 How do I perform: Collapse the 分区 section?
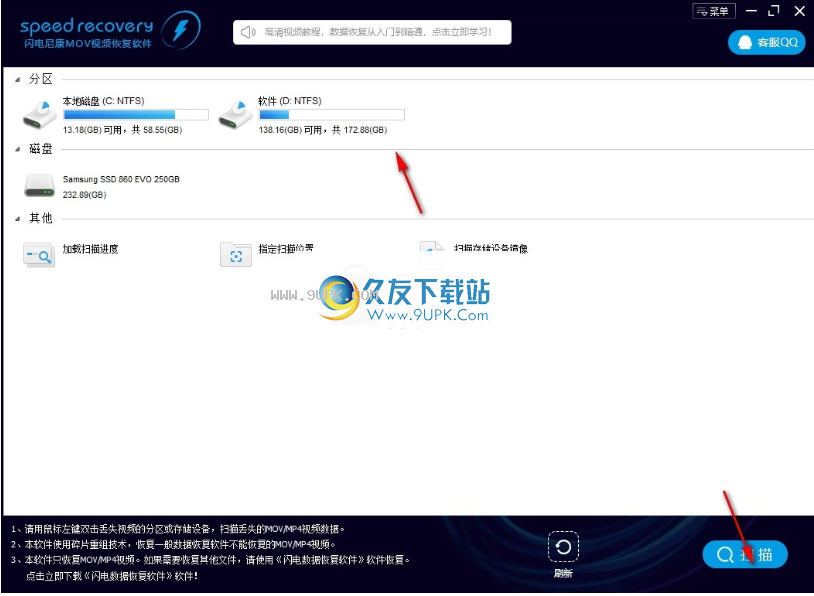pyautogui.click(x=18, y=79)
